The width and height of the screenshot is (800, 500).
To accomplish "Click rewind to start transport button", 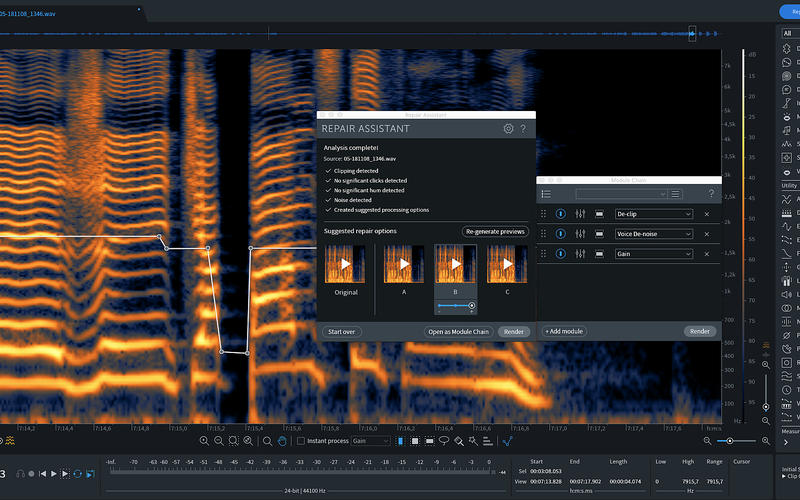I will pyautogui.click(x=42, y=473).
